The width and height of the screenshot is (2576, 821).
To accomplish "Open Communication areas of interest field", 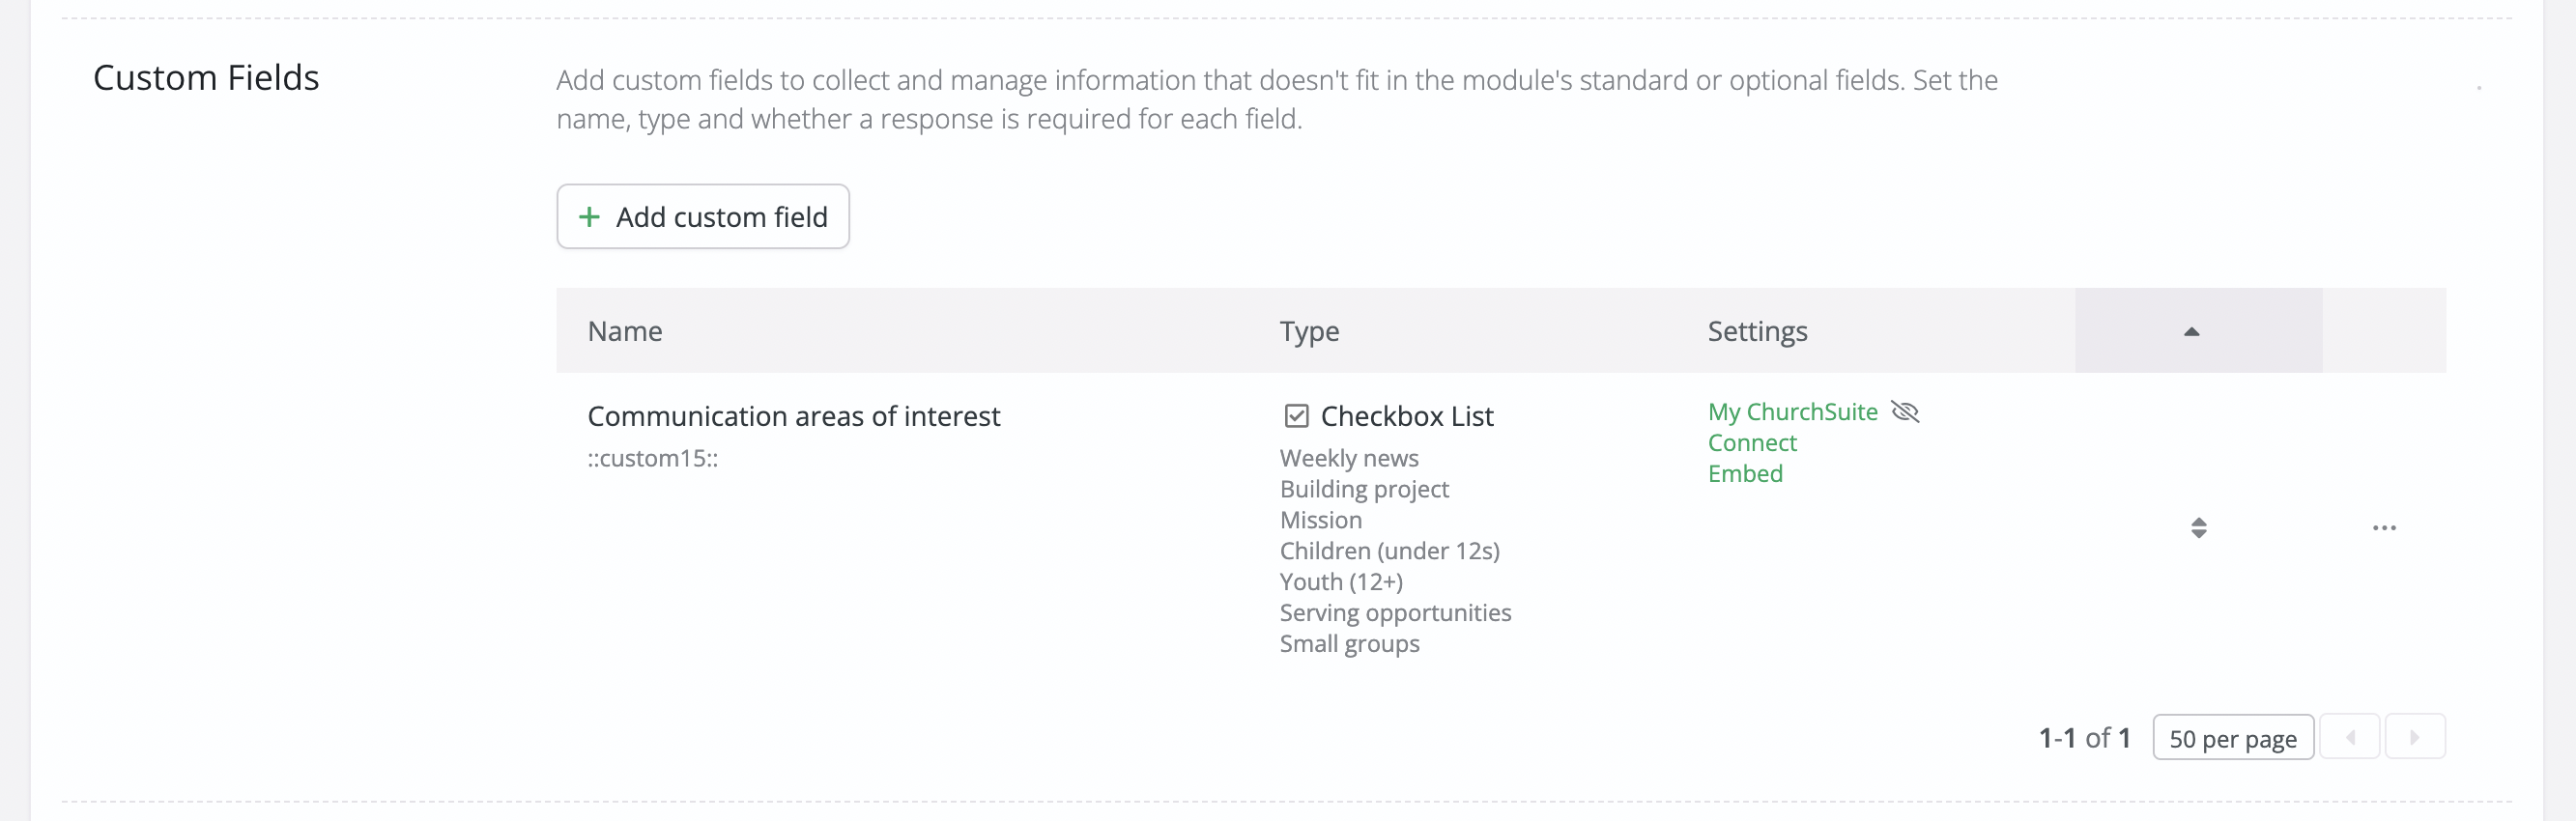I will [793, 416].
